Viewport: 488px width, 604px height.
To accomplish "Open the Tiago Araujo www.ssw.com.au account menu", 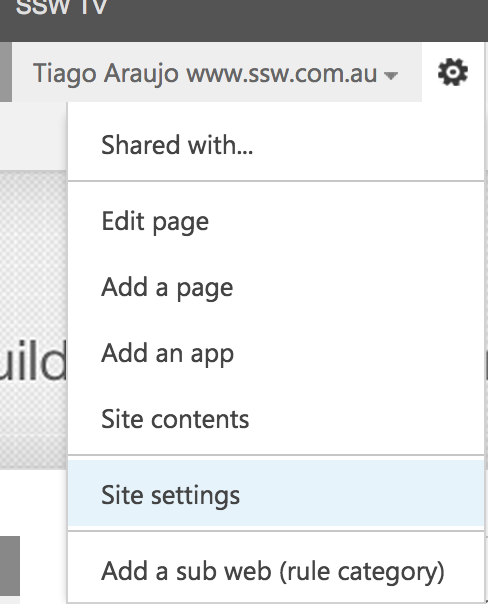I will tap(217, 72).
